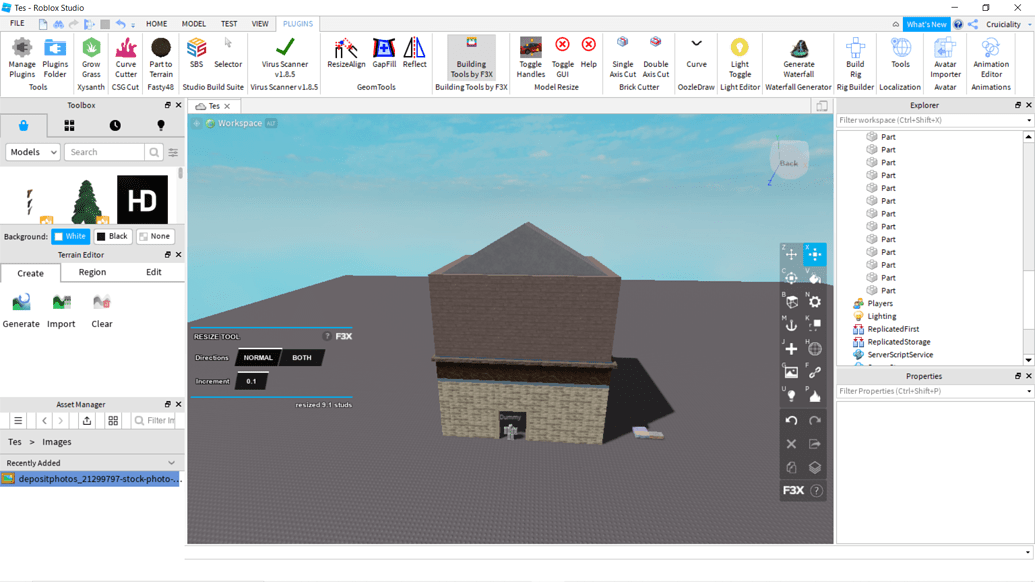Click the Generate terrain button
The height and width of the screenshot is (582, 1035).
click(21, 311)
